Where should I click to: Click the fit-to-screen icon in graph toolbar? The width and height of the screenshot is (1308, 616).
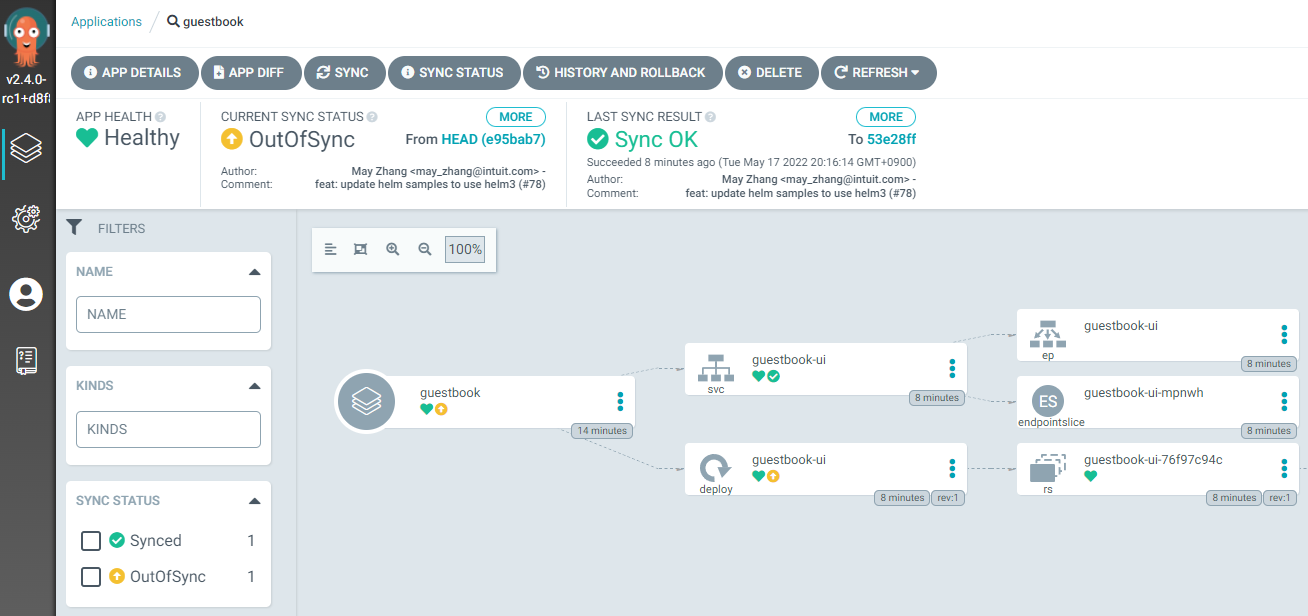point(361,249)
